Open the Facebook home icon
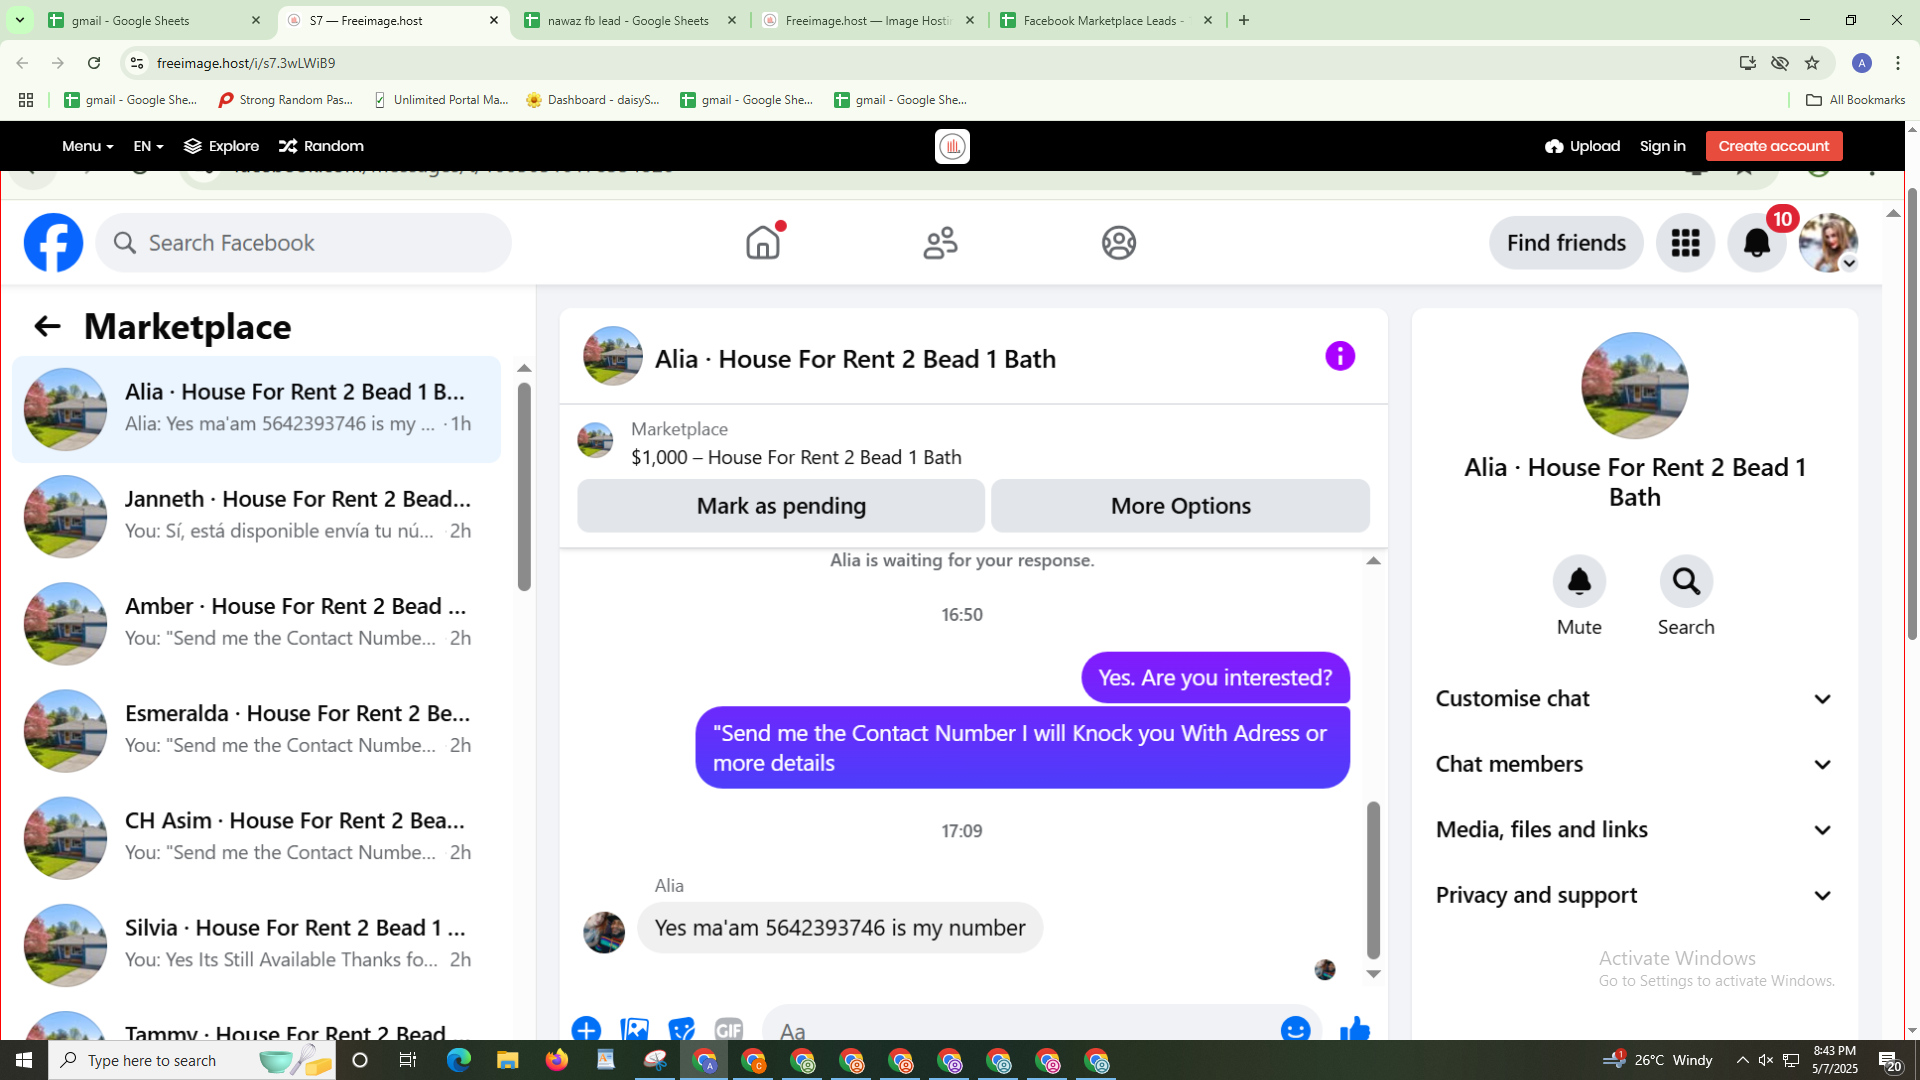The image size is (1920, 1080). point(762,242)
